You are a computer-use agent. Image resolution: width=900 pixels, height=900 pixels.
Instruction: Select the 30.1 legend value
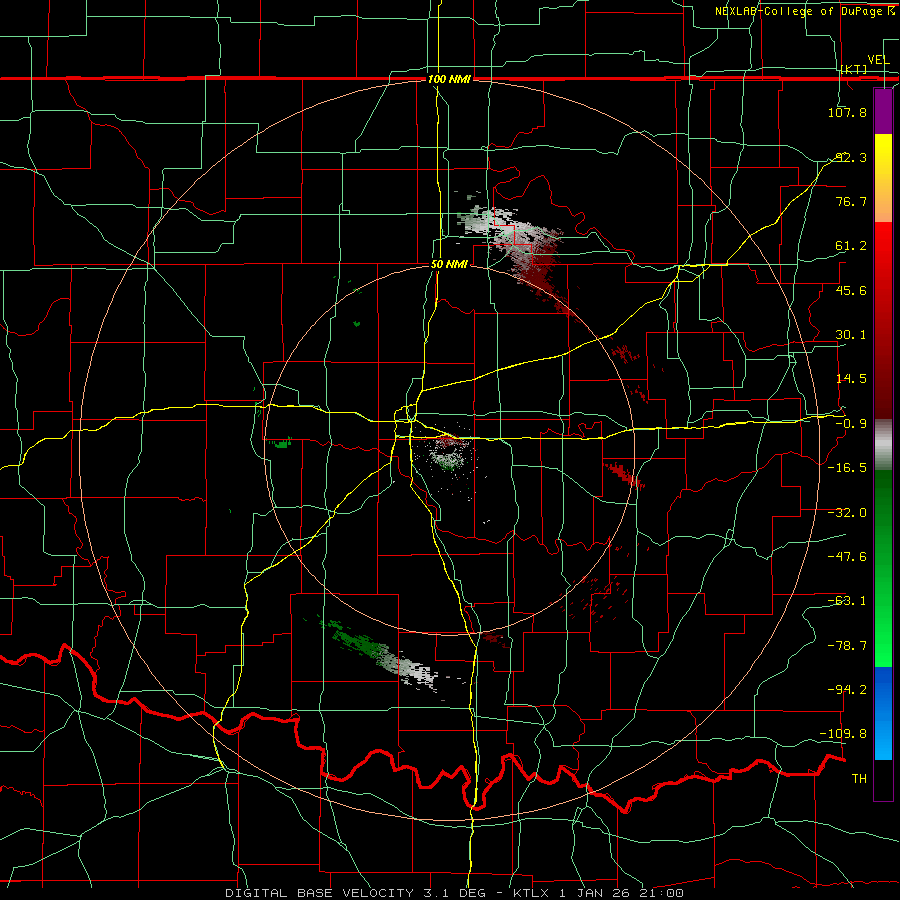pos(850,335)
